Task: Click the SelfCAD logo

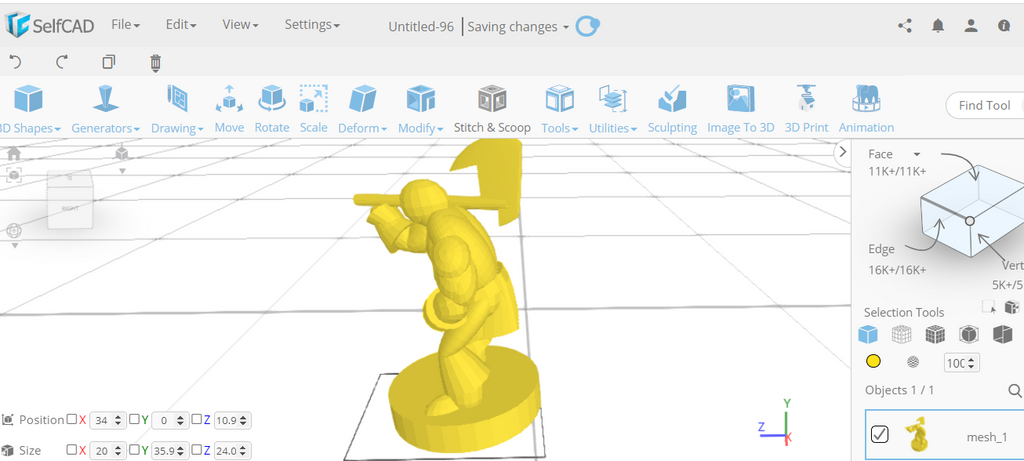Action: click(50, 25)
